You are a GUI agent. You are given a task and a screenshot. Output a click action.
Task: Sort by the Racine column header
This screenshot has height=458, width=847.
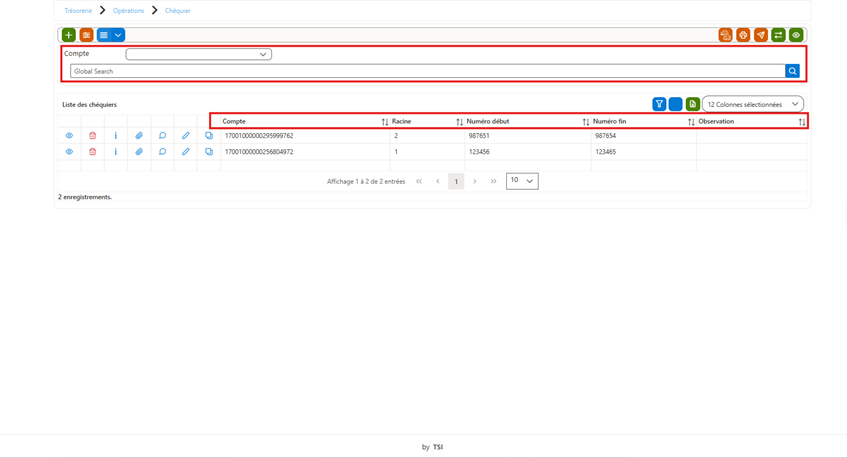click(x=427, y=122)
